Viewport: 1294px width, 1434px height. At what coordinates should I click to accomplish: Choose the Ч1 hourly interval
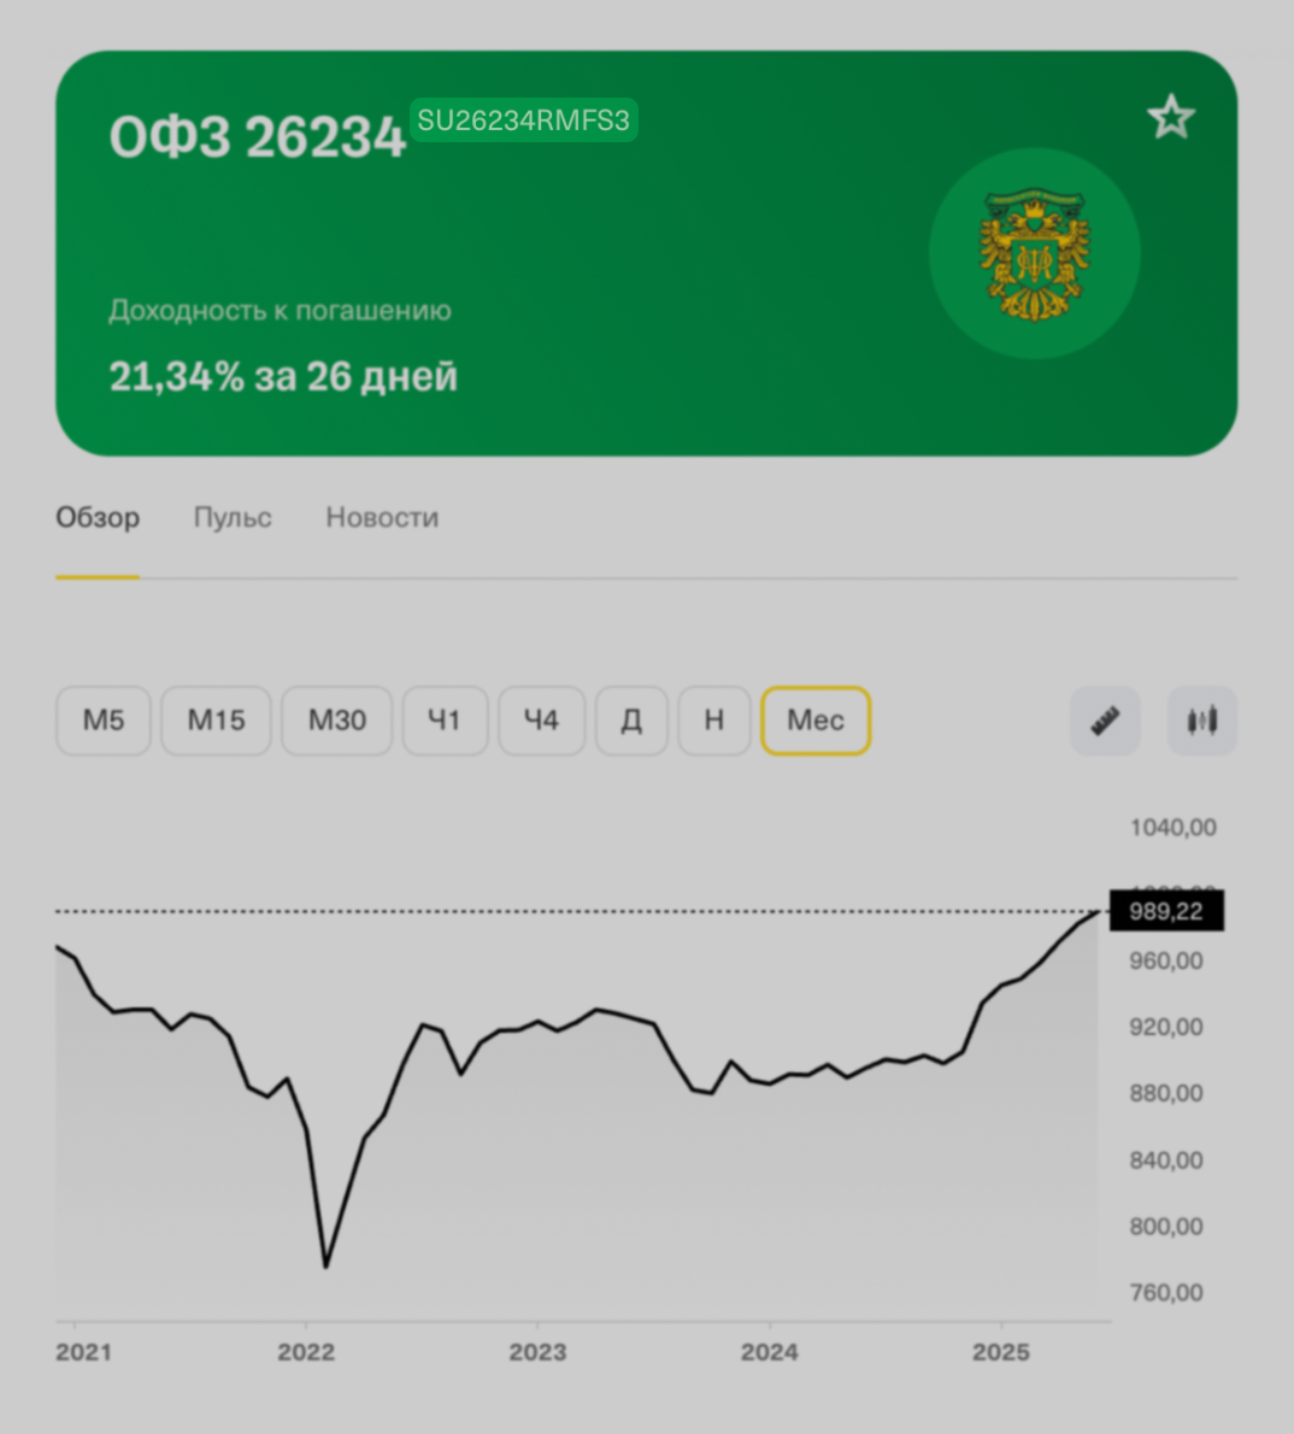coord(445,720)
